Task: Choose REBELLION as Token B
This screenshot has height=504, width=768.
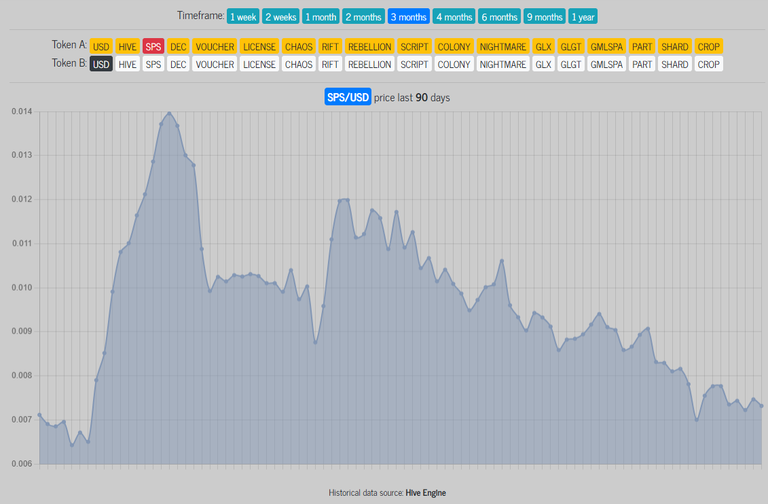Action: click(x=370, y=64)
